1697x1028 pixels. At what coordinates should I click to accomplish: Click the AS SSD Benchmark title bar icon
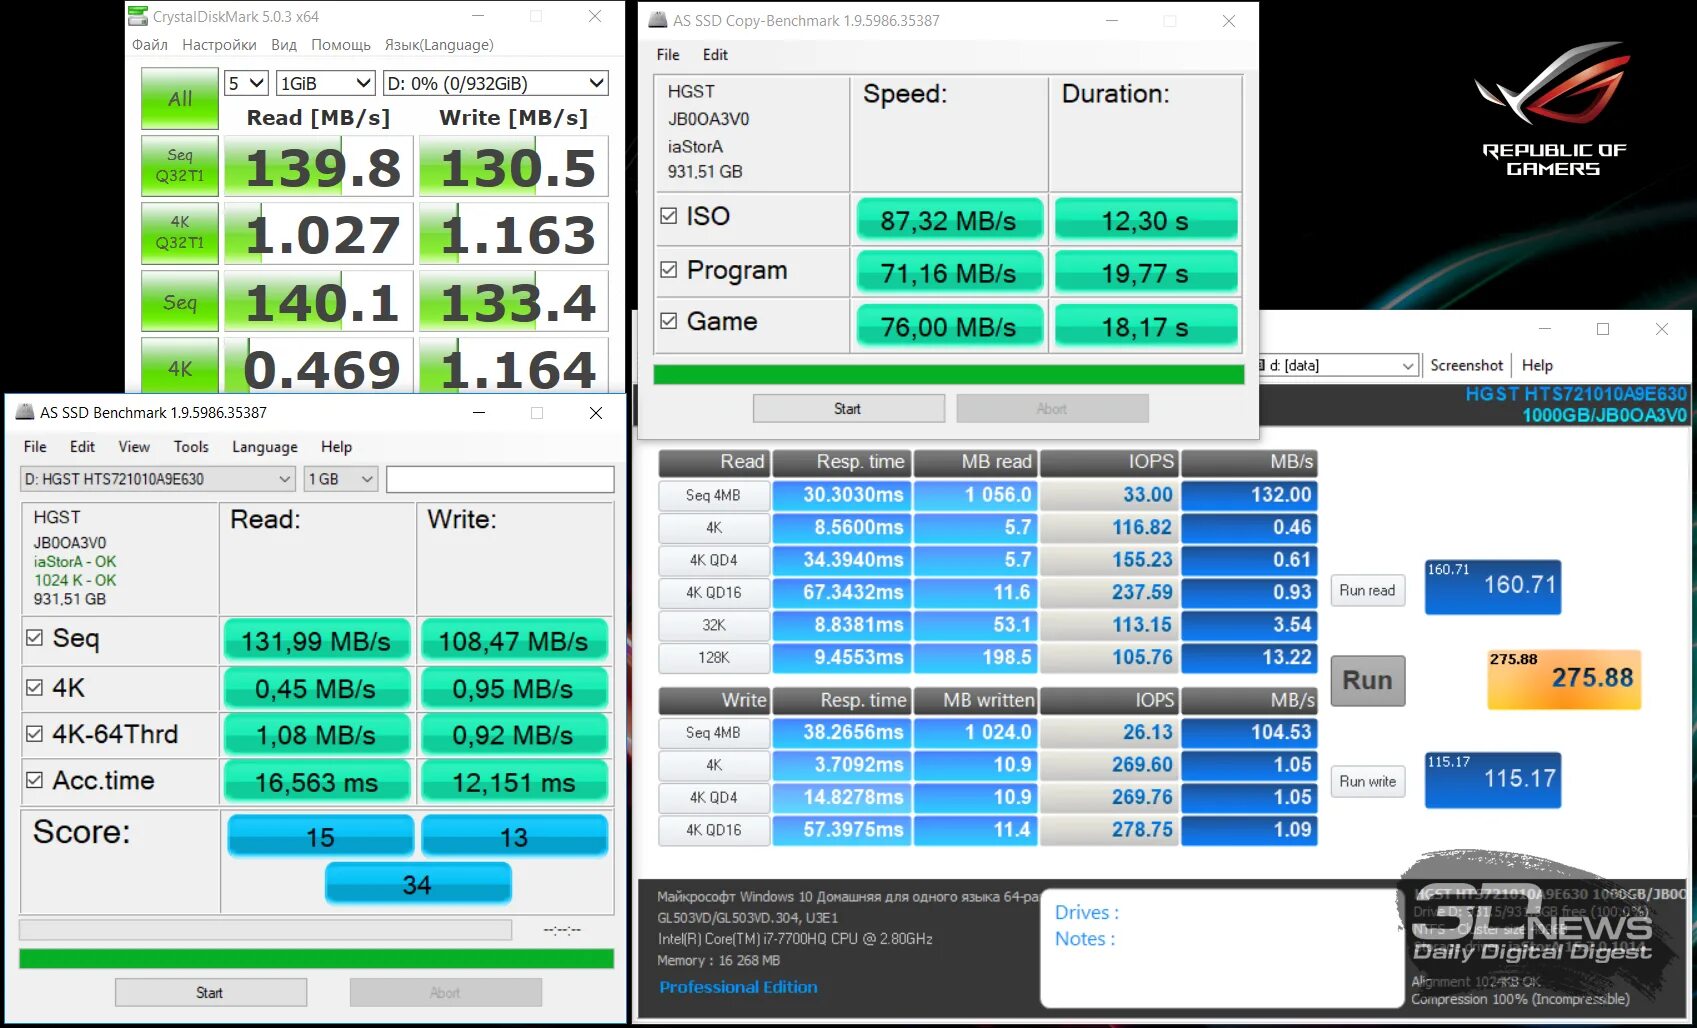(25, 412)
